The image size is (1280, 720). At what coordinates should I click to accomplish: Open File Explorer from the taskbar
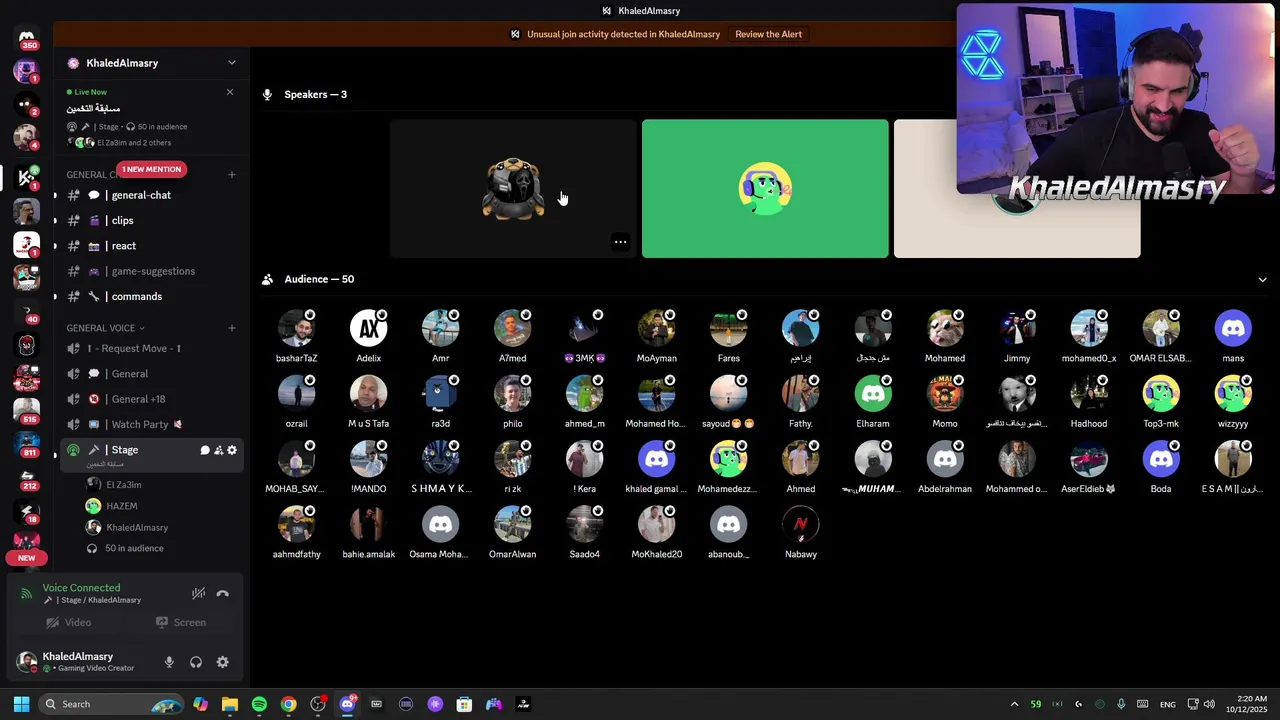pyautogui.click(x=230, y=704)
